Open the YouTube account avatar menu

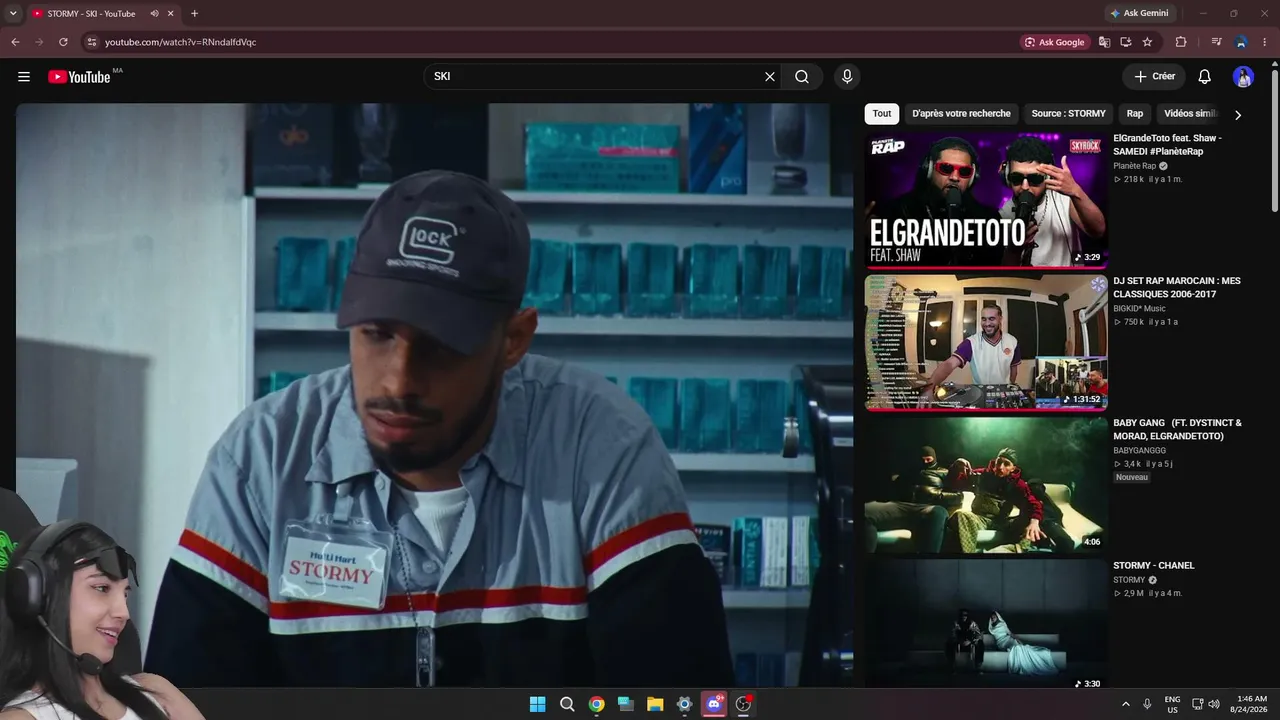1243,77
